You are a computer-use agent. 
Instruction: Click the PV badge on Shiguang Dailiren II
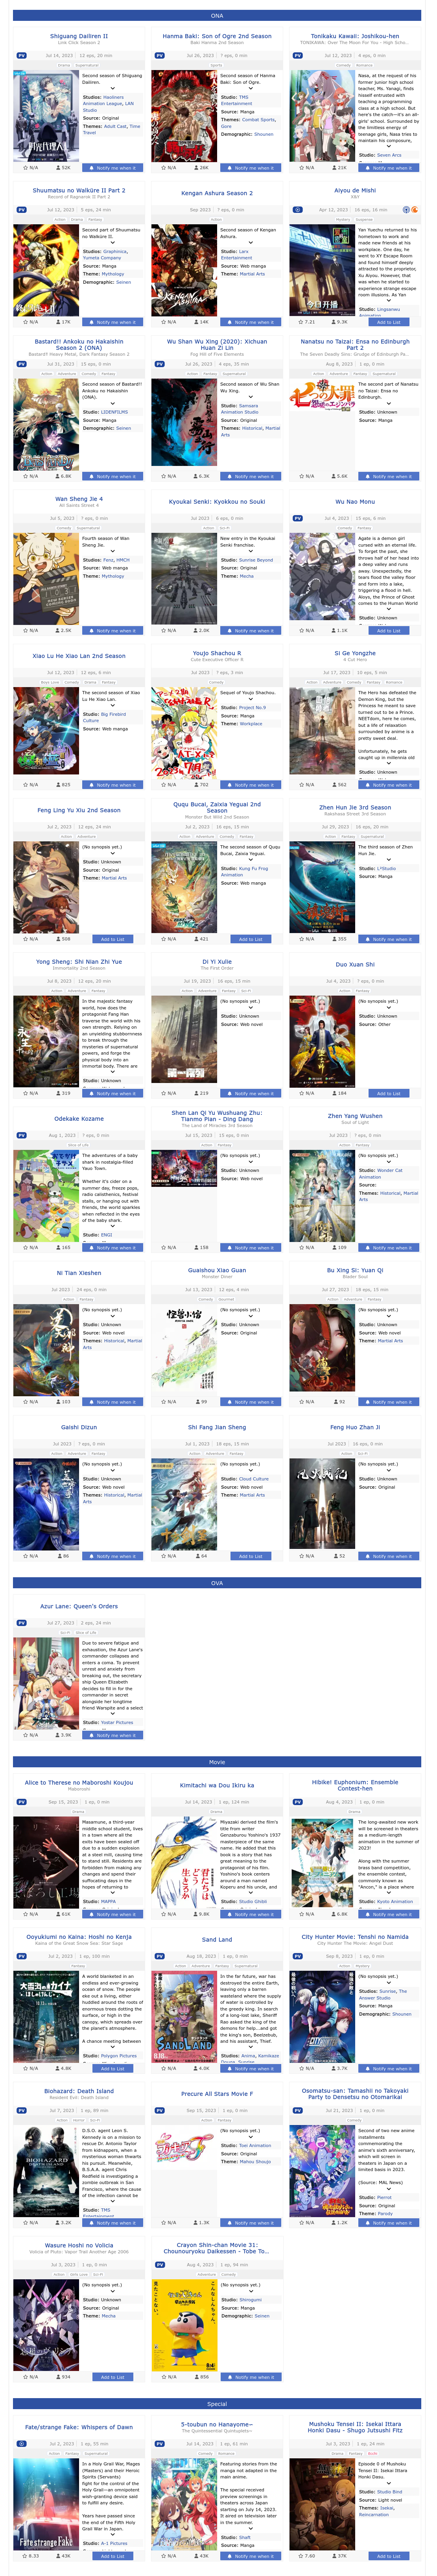point(21,56)
